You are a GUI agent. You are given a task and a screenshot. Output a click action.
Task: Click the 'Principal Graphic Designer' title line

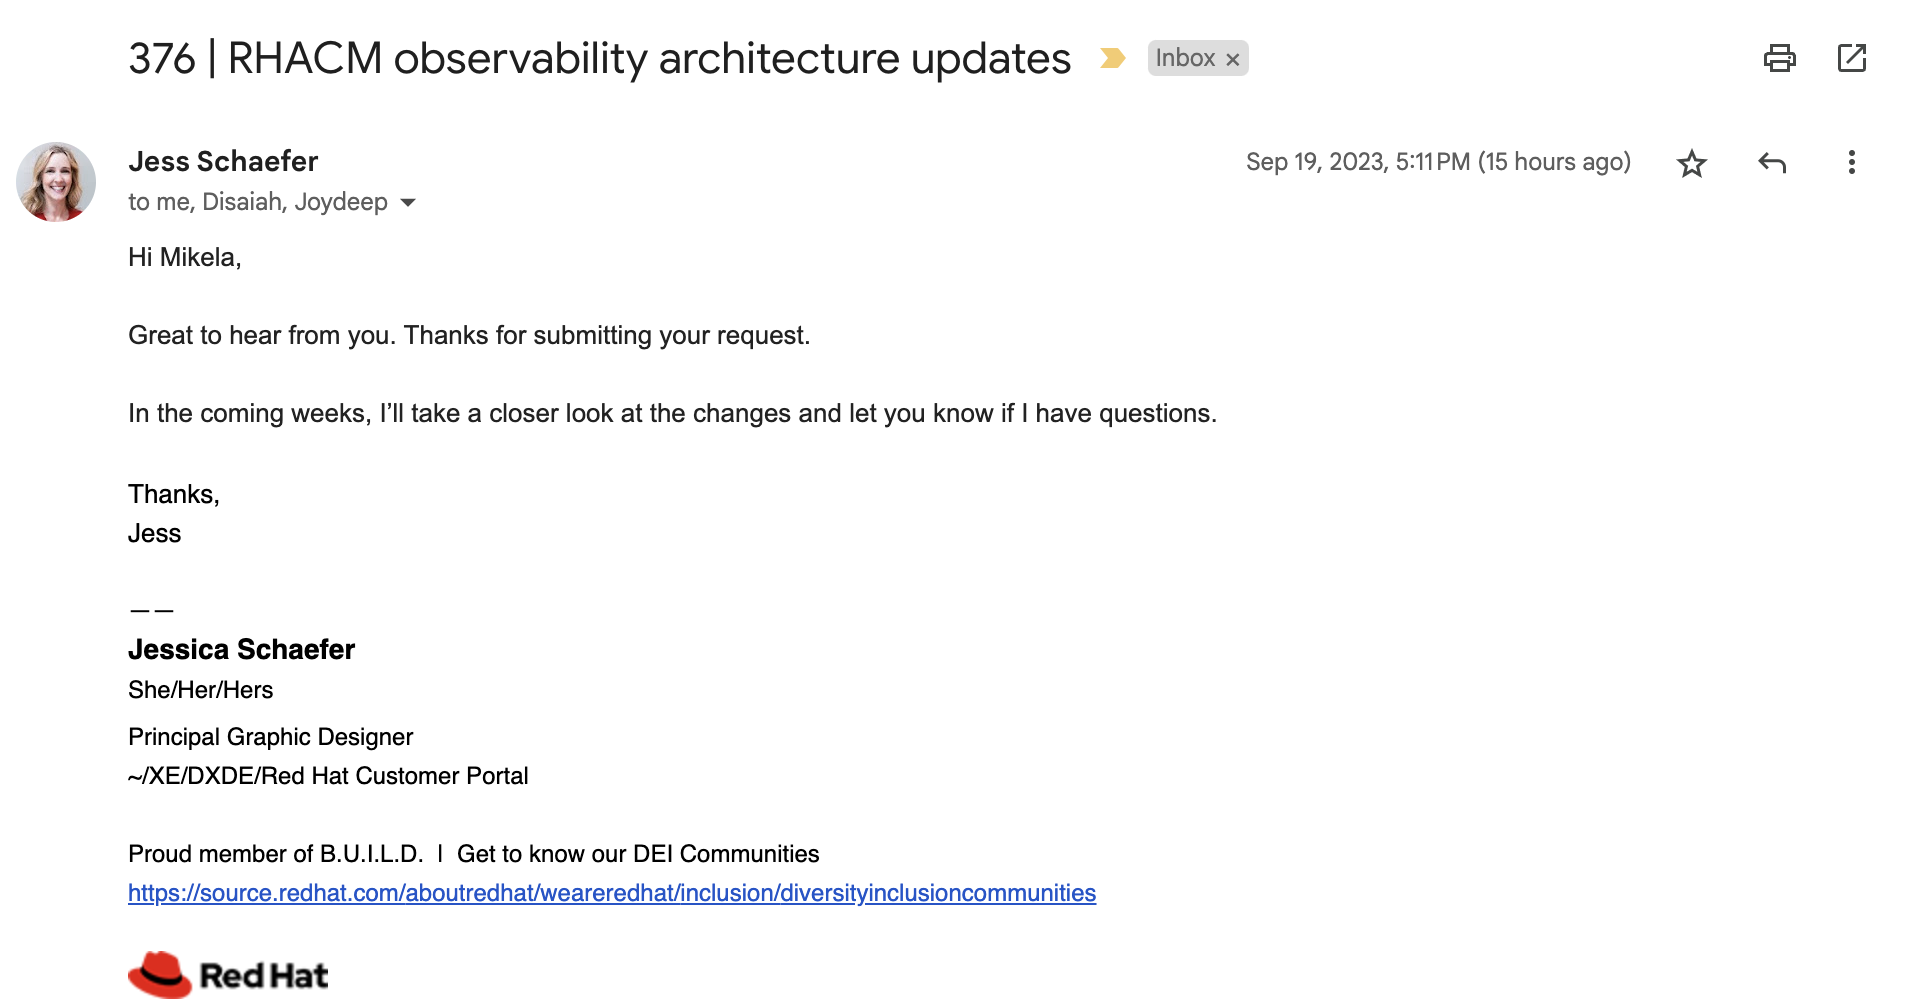(270, 737)
